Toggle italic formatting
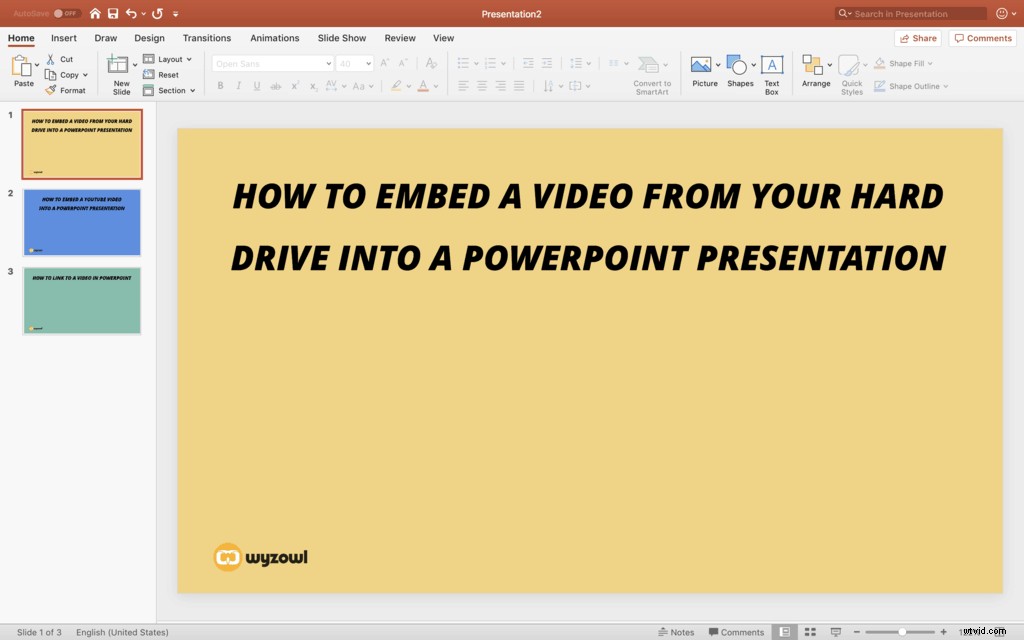 pos(238,86)
